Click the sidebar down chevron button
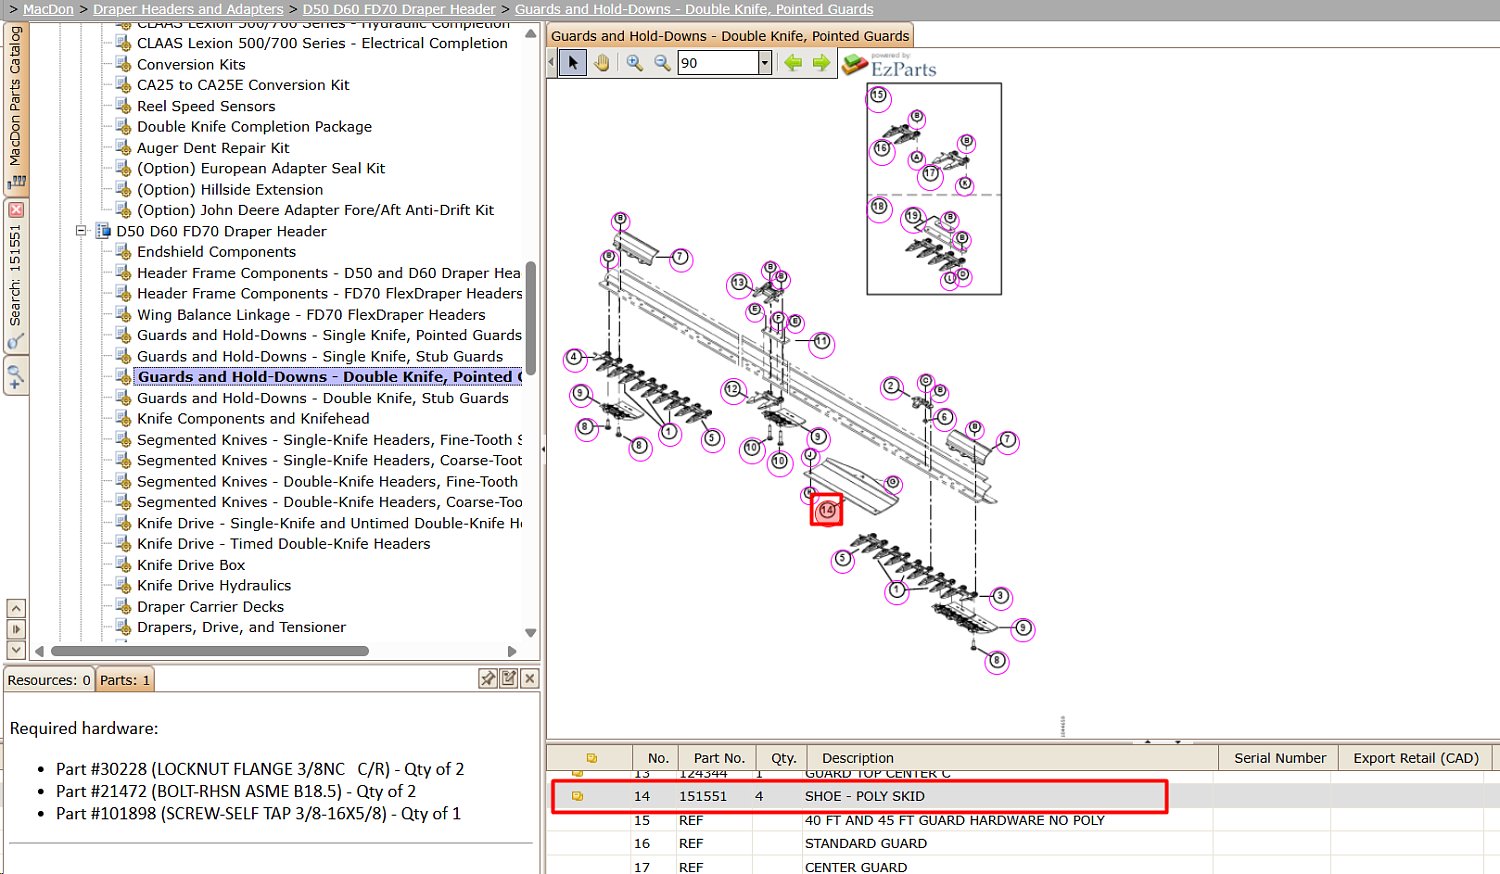The height and width of the screenshot is (874, 1500). point(16,650)
